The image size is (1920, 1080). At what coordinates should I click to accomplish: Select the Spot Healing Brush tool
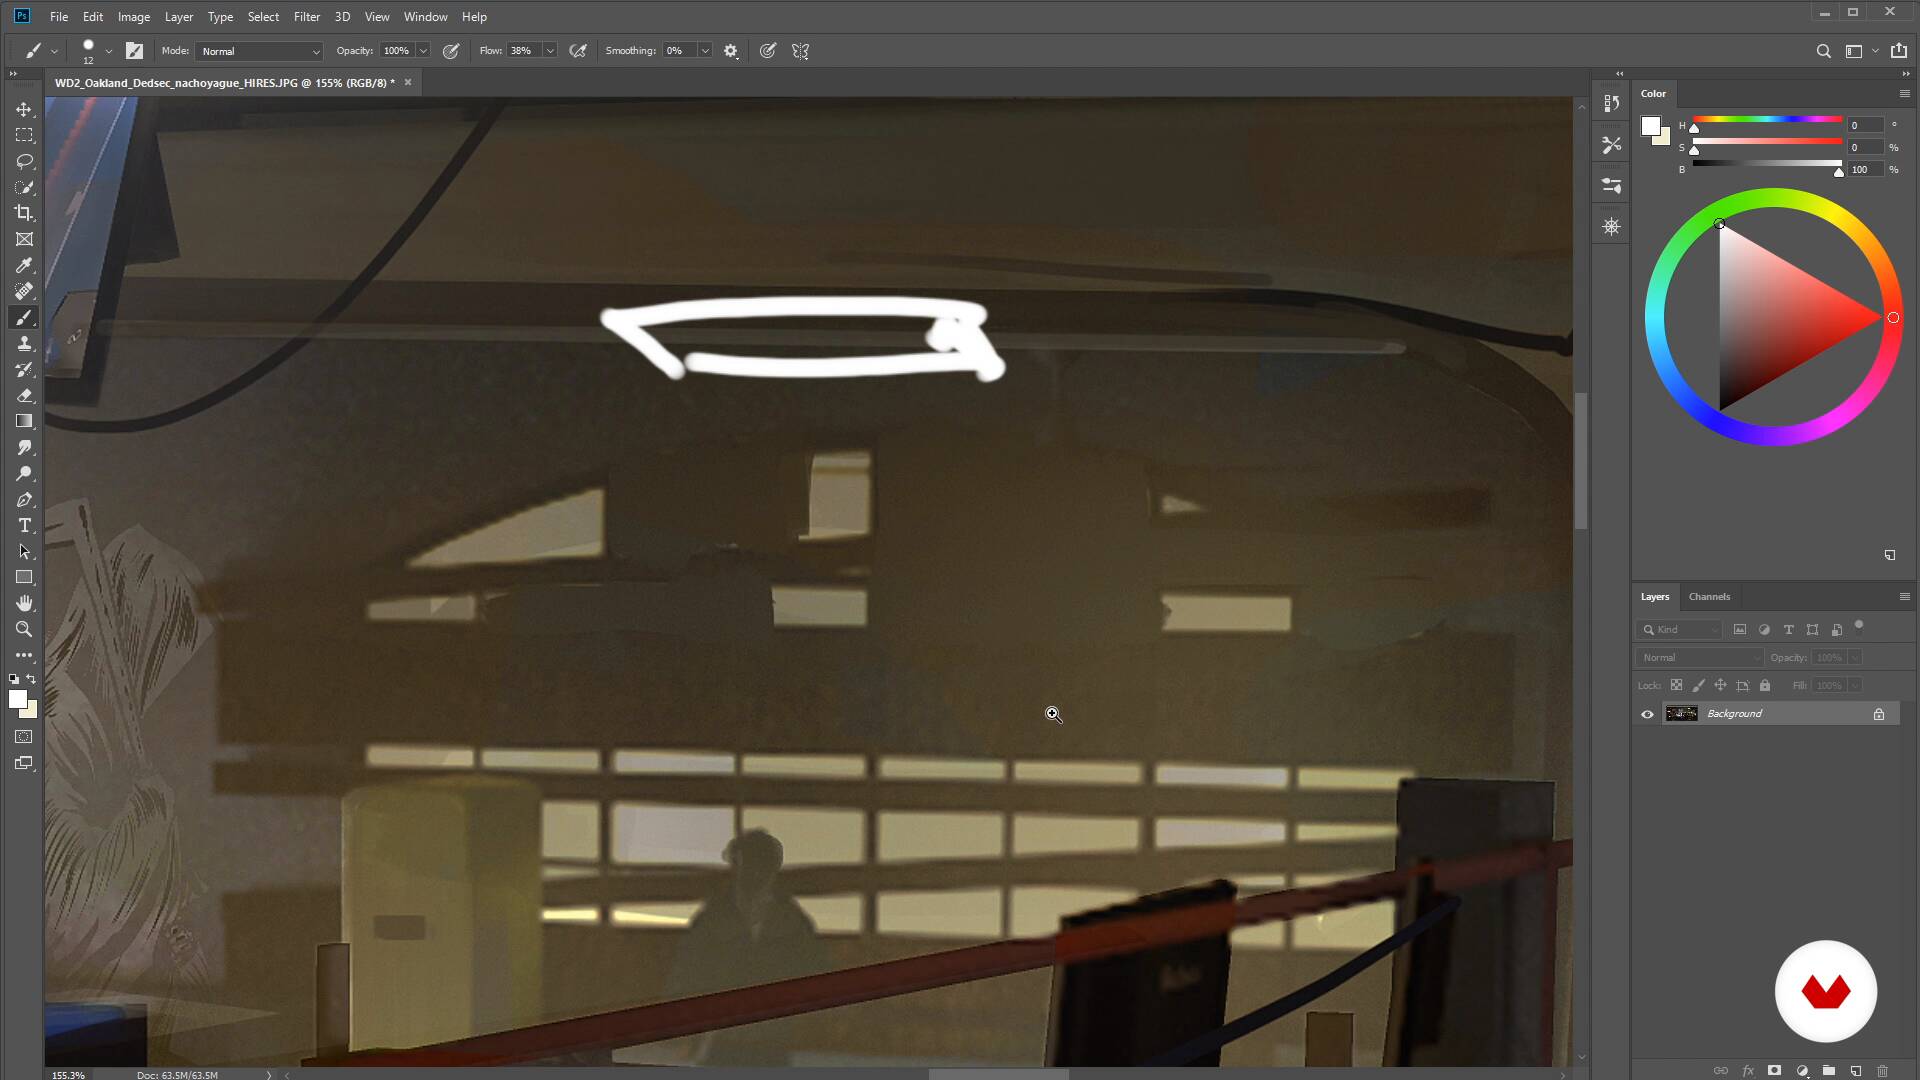pyautogui.click(x=24, y=291)
